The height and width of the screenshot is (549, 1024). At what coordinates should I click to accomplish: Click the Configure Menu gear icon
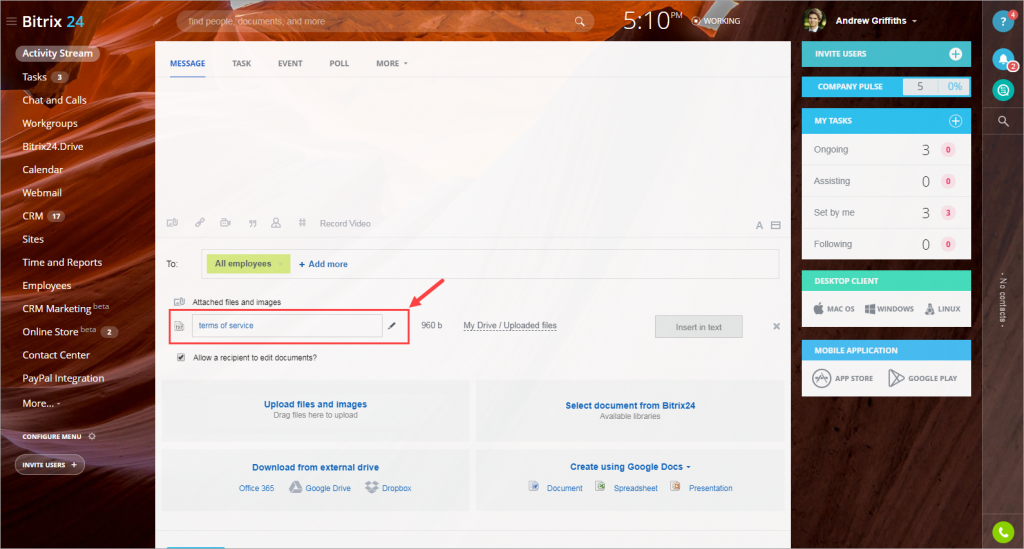click(92, 436)
